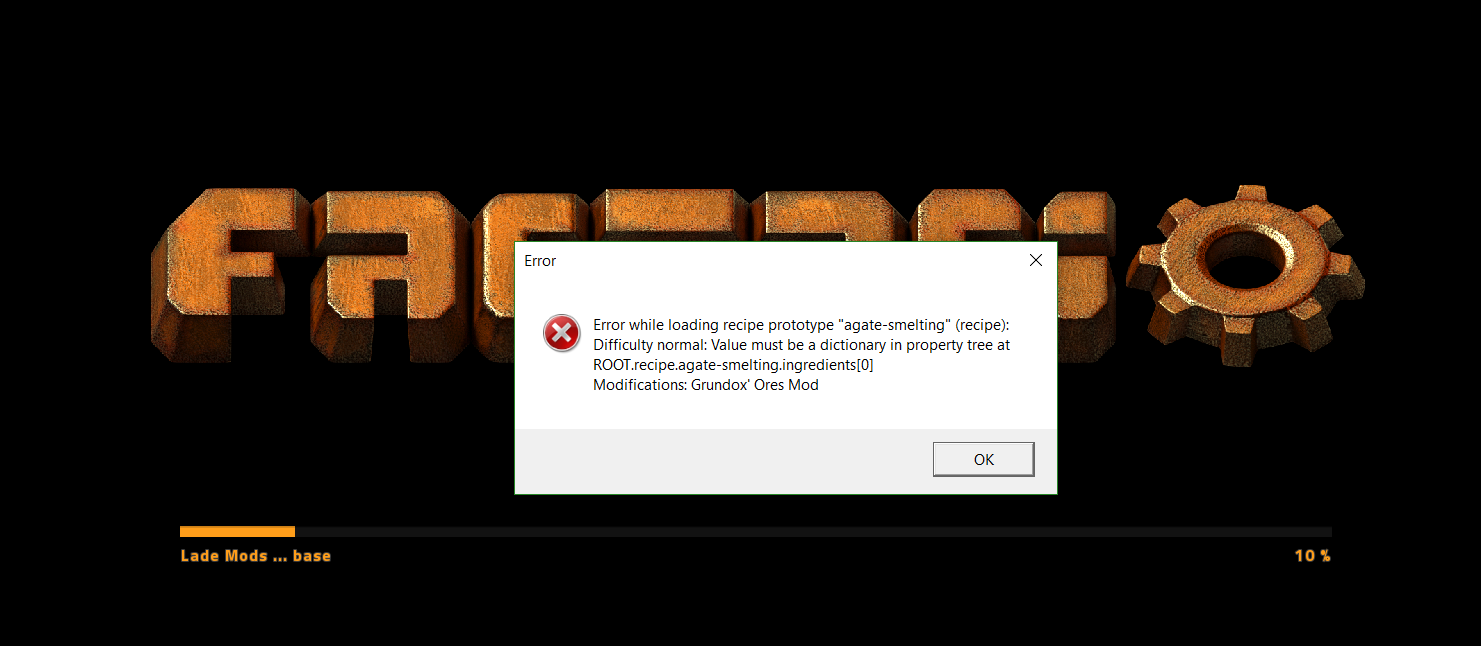Viewport: 1481px width, 646px height.
Task: Click the "Modifications: Grundox' Ores Mod" line
Action: click(706, 385)
